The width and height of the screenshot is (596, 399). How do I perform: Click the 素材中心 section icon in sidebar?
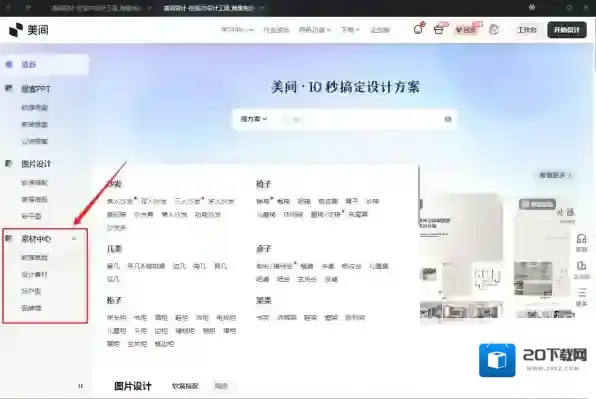[8, 238]
